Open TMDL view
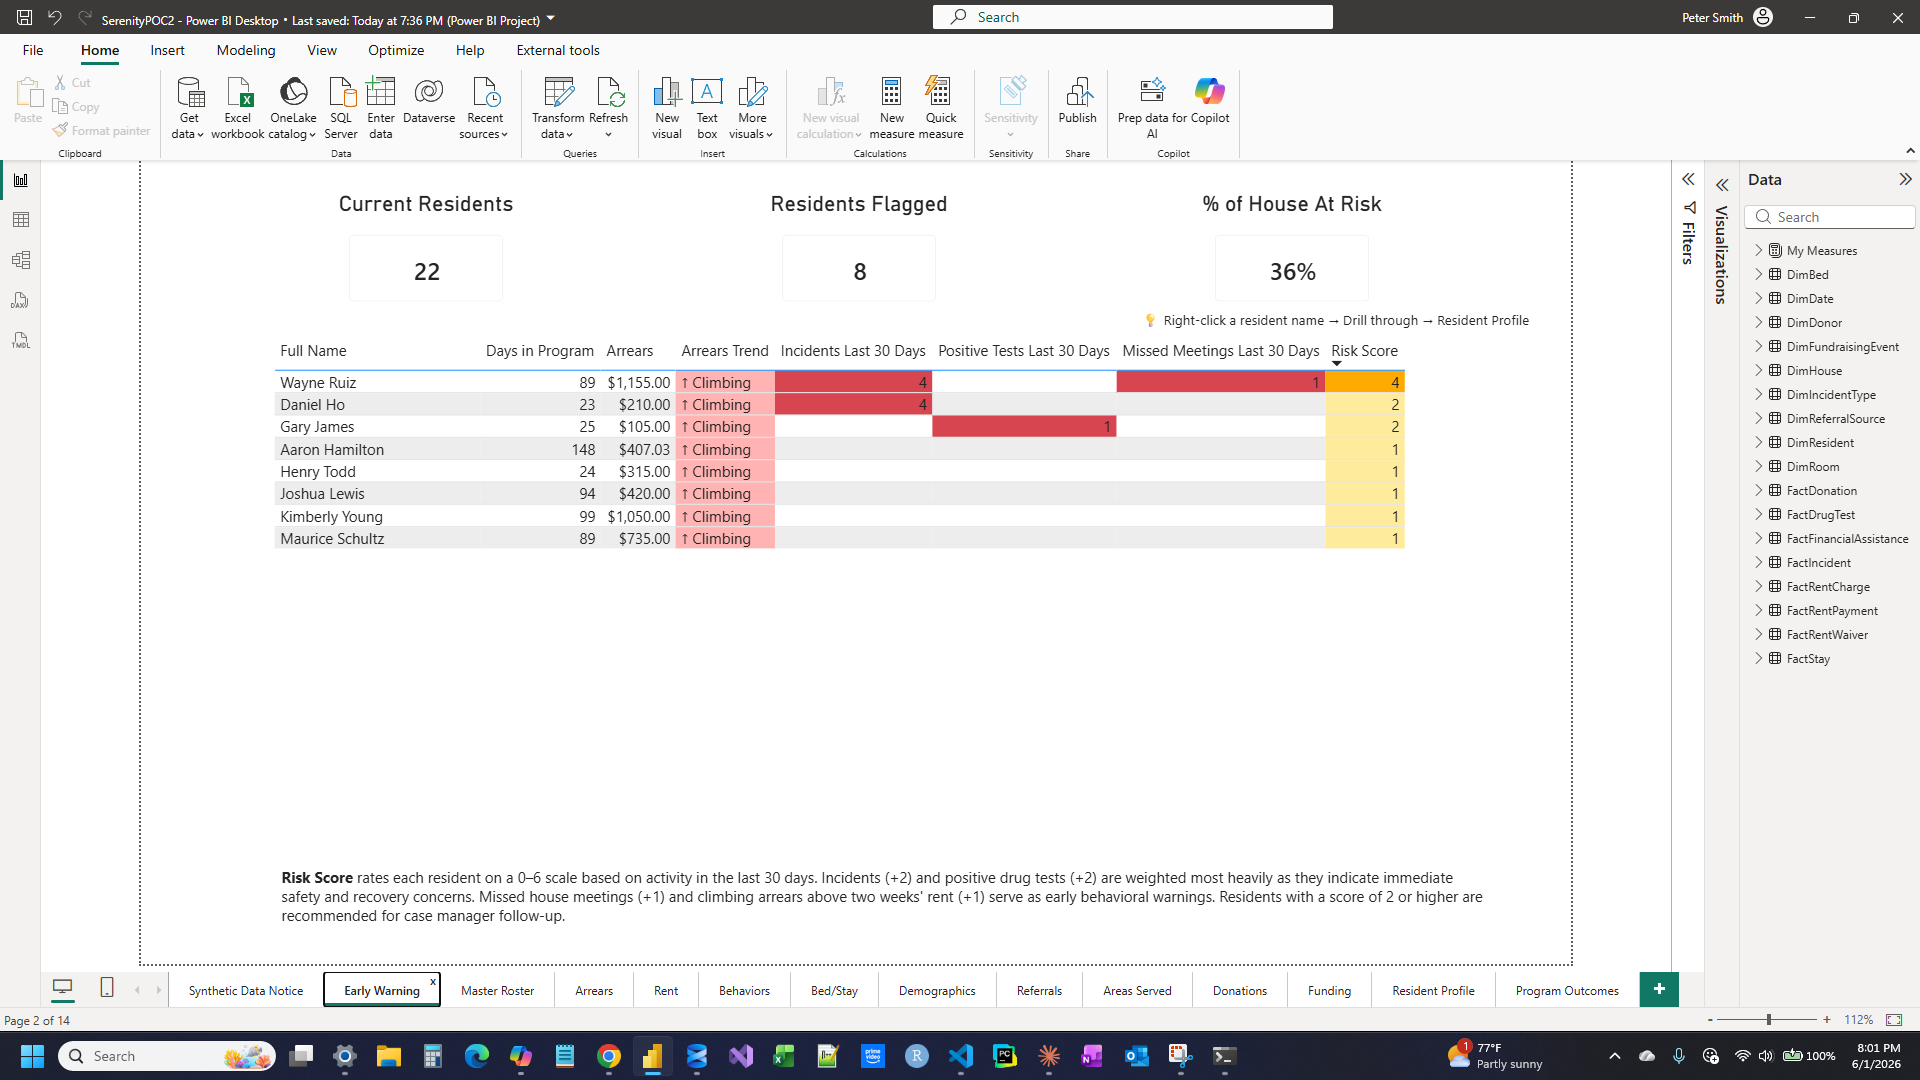This screenshot has width=1920, height=1080. click(x=20, y=340)
